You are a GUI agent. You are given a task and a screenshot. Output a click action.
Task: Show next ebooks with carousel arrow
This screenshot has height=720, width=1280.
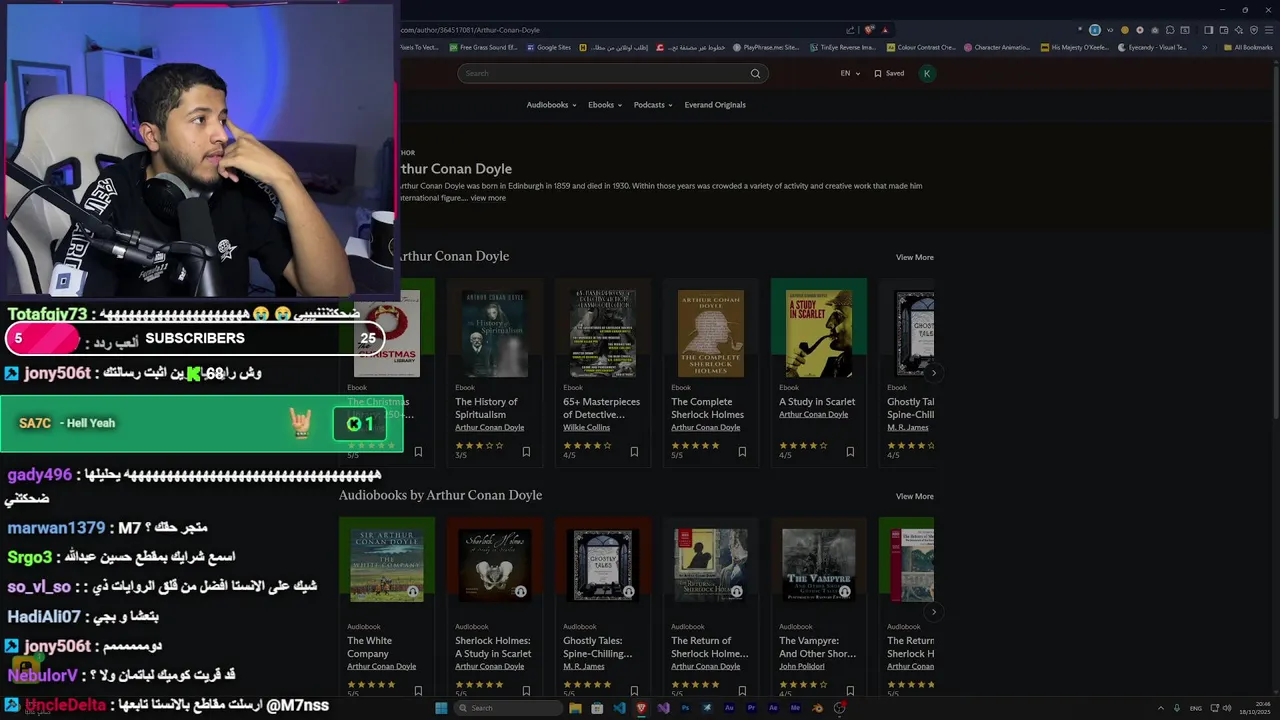[933, 373]
